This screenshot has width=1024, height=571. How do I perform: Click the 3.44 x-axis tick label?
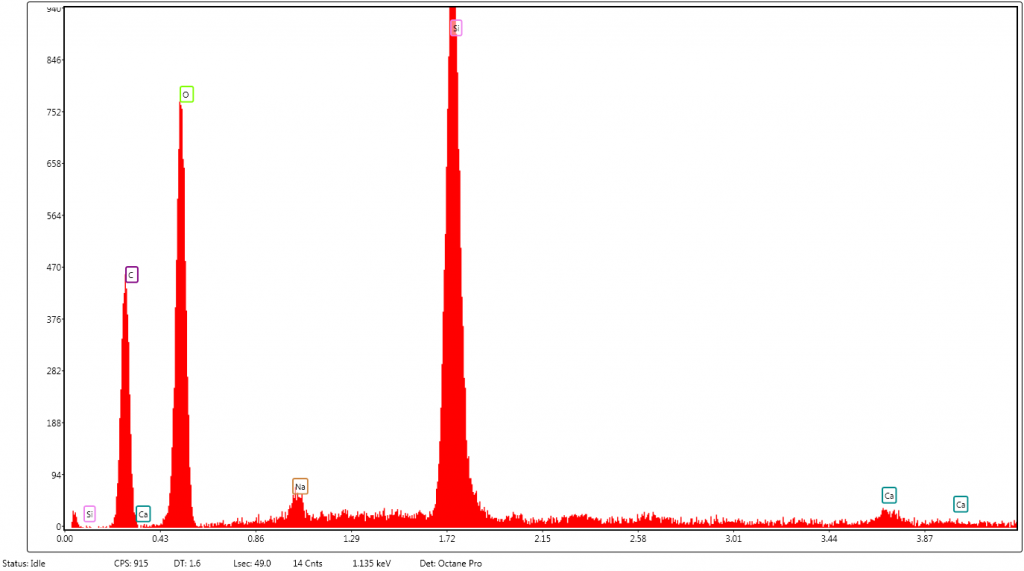(x=829, y=539)
